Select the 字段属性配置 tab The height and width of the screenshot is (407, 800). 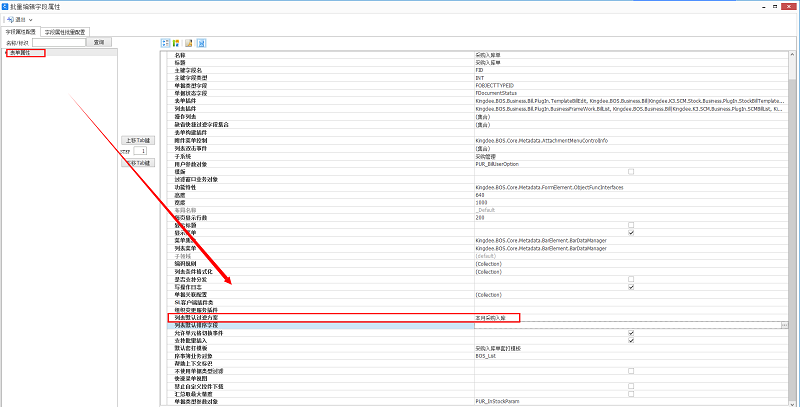pos(21,32)
